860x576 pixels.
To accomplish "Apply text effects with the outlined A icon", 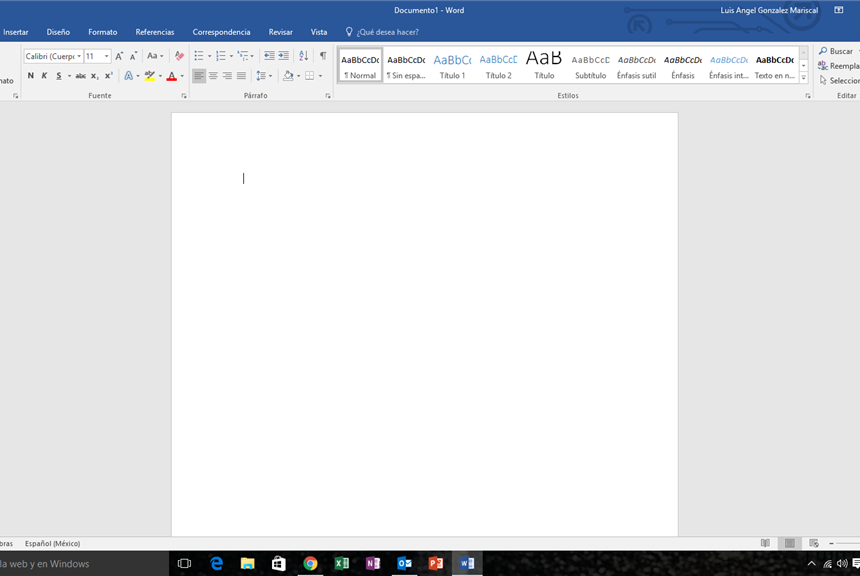I will coord(128,76).
